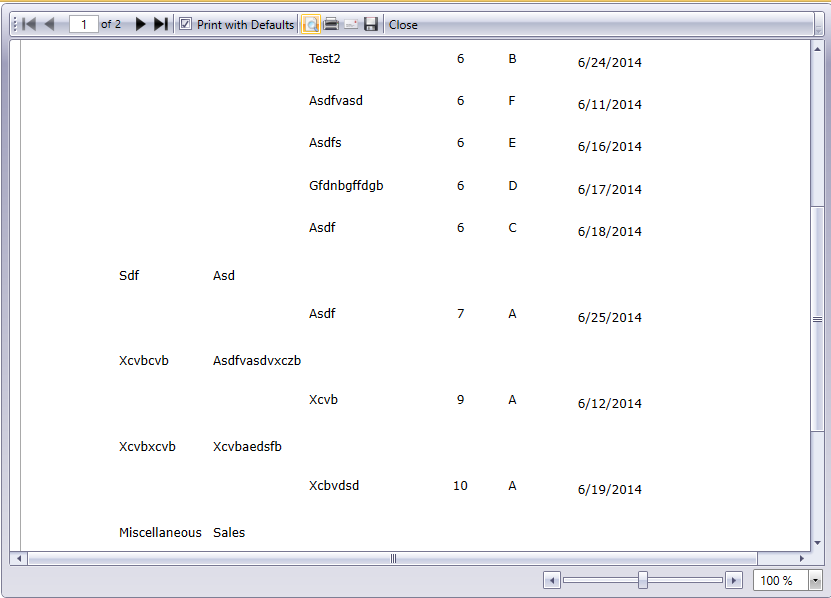This screenshot has height=598, width=831.
Task: Click the floppy disk save icon
Action: 371,24
